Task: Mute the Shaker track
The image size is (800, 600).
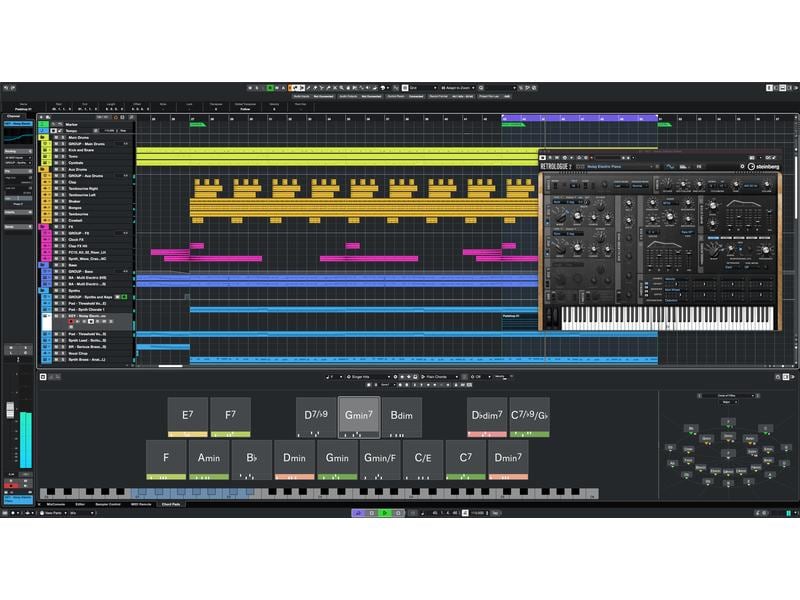Action: (57, 201)
